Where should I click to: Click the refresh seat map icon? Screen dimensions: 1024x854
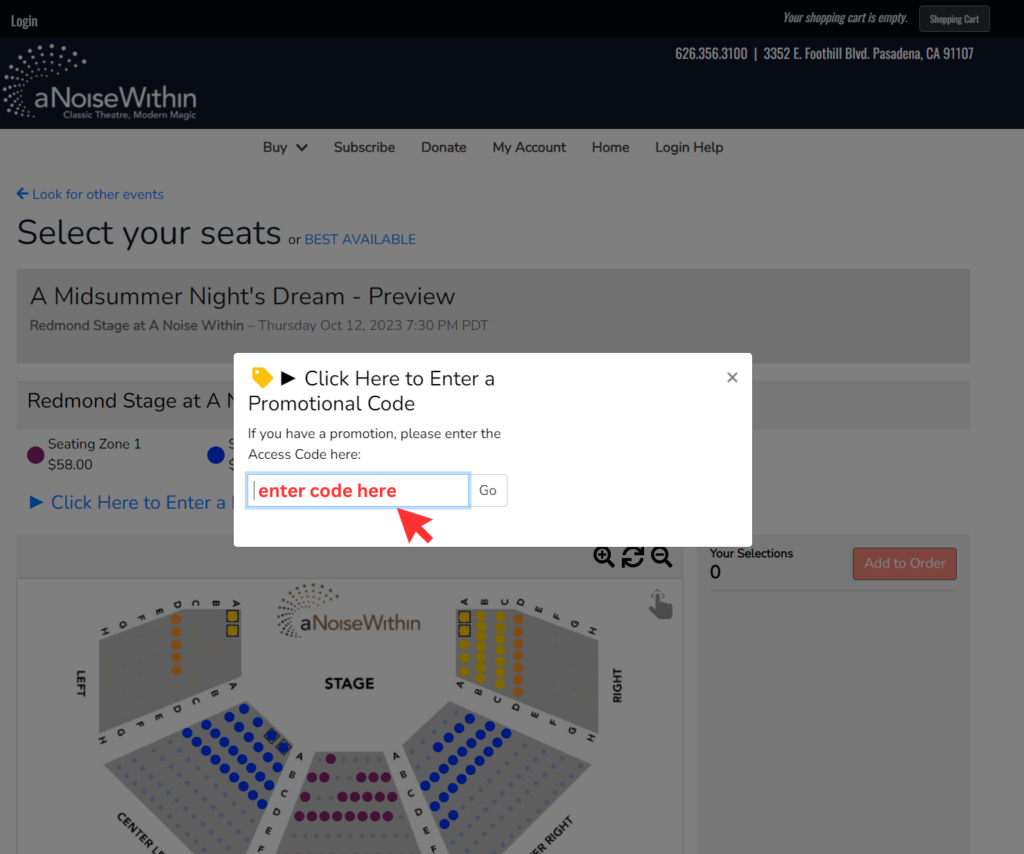[633, 557]
